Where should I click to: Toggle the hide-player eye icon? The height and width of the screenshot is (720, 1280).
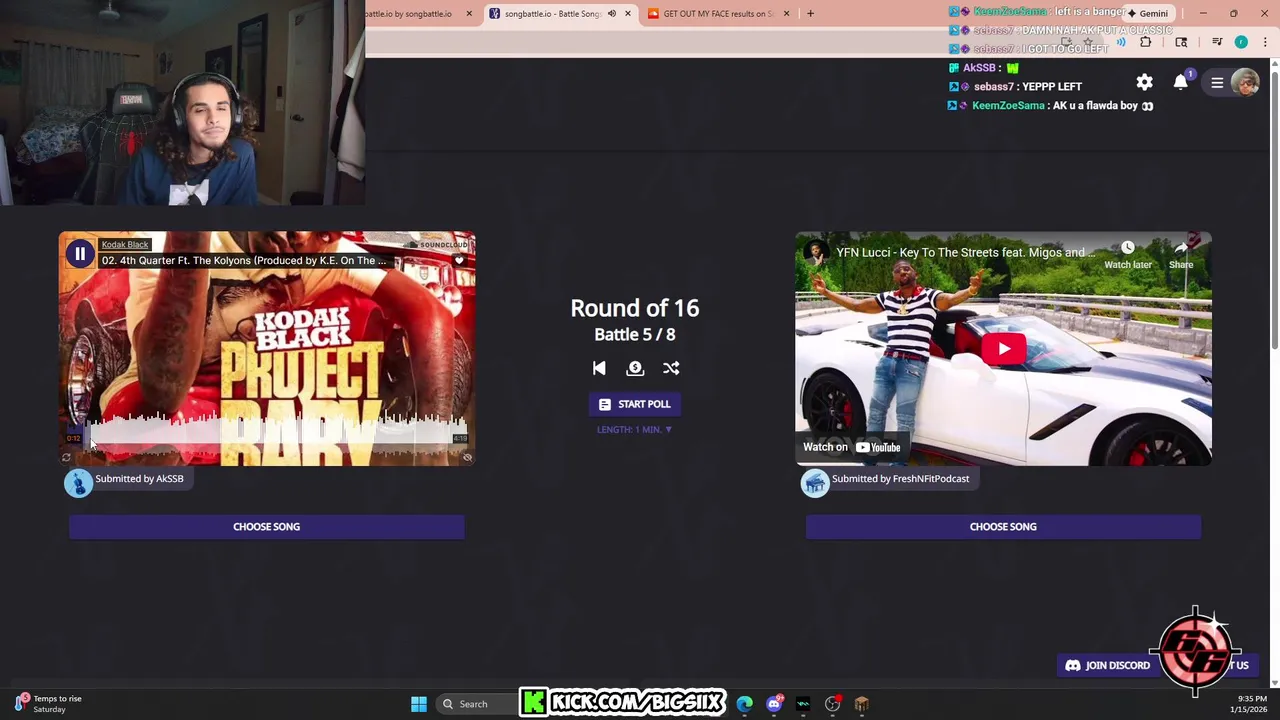[x=467, y=458]
